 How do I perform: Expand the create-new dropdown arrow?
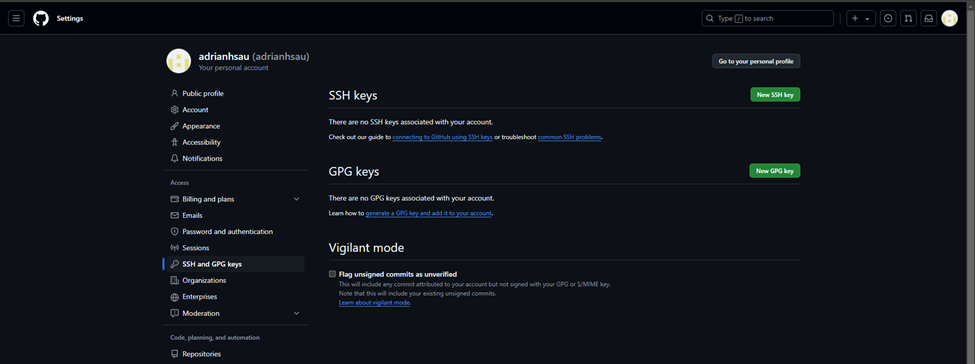coord(867,19)
